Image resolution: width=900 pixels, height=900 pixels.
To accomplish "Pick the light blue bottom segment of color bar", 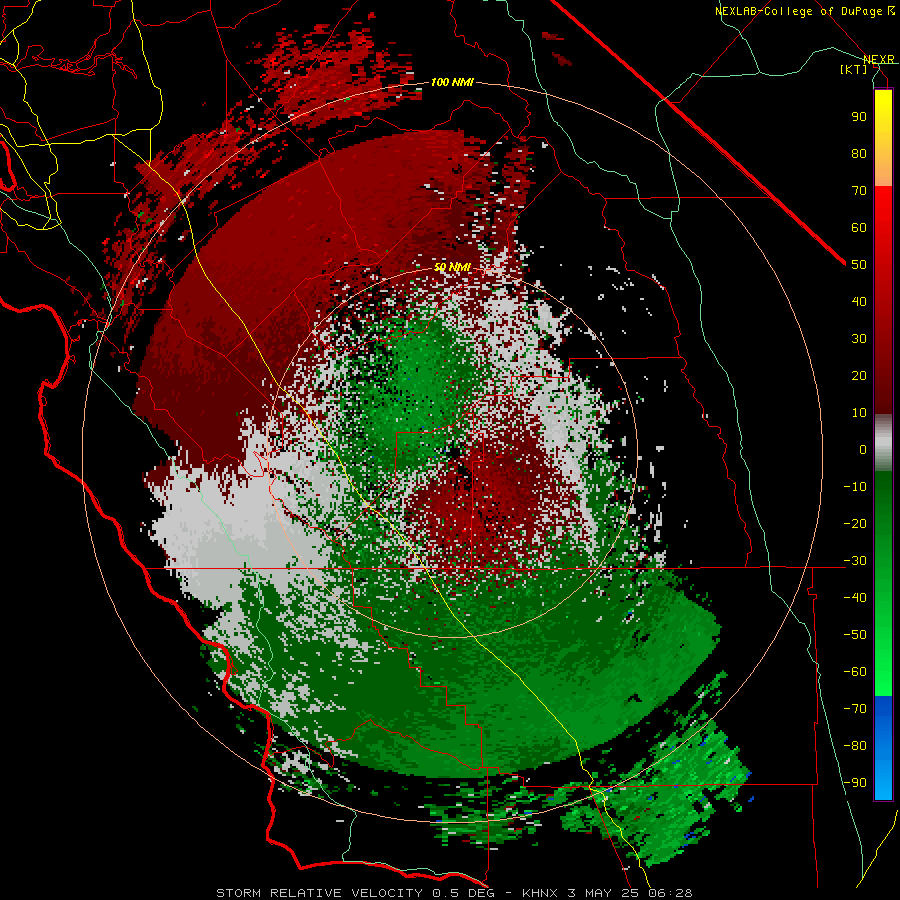I will point(883,781).
